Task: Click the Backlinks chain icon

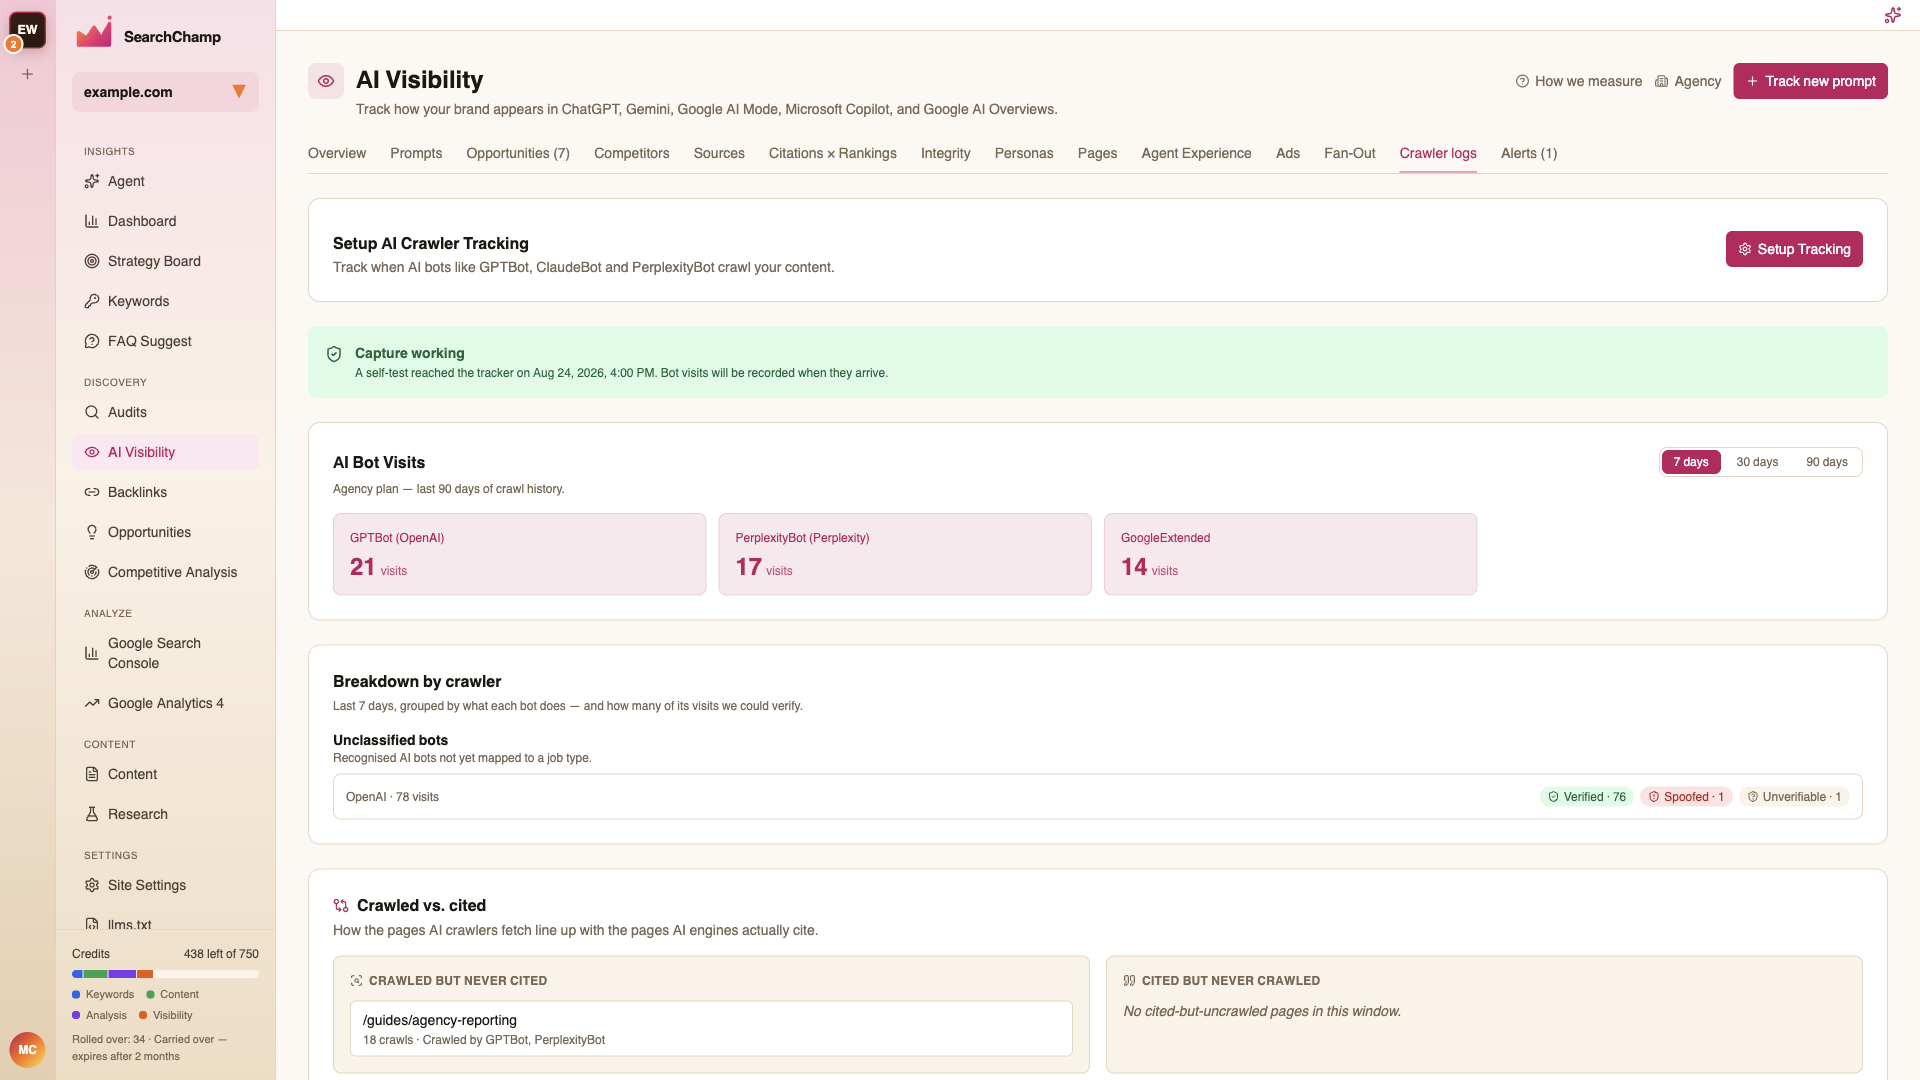Action: tap(92, 492)
